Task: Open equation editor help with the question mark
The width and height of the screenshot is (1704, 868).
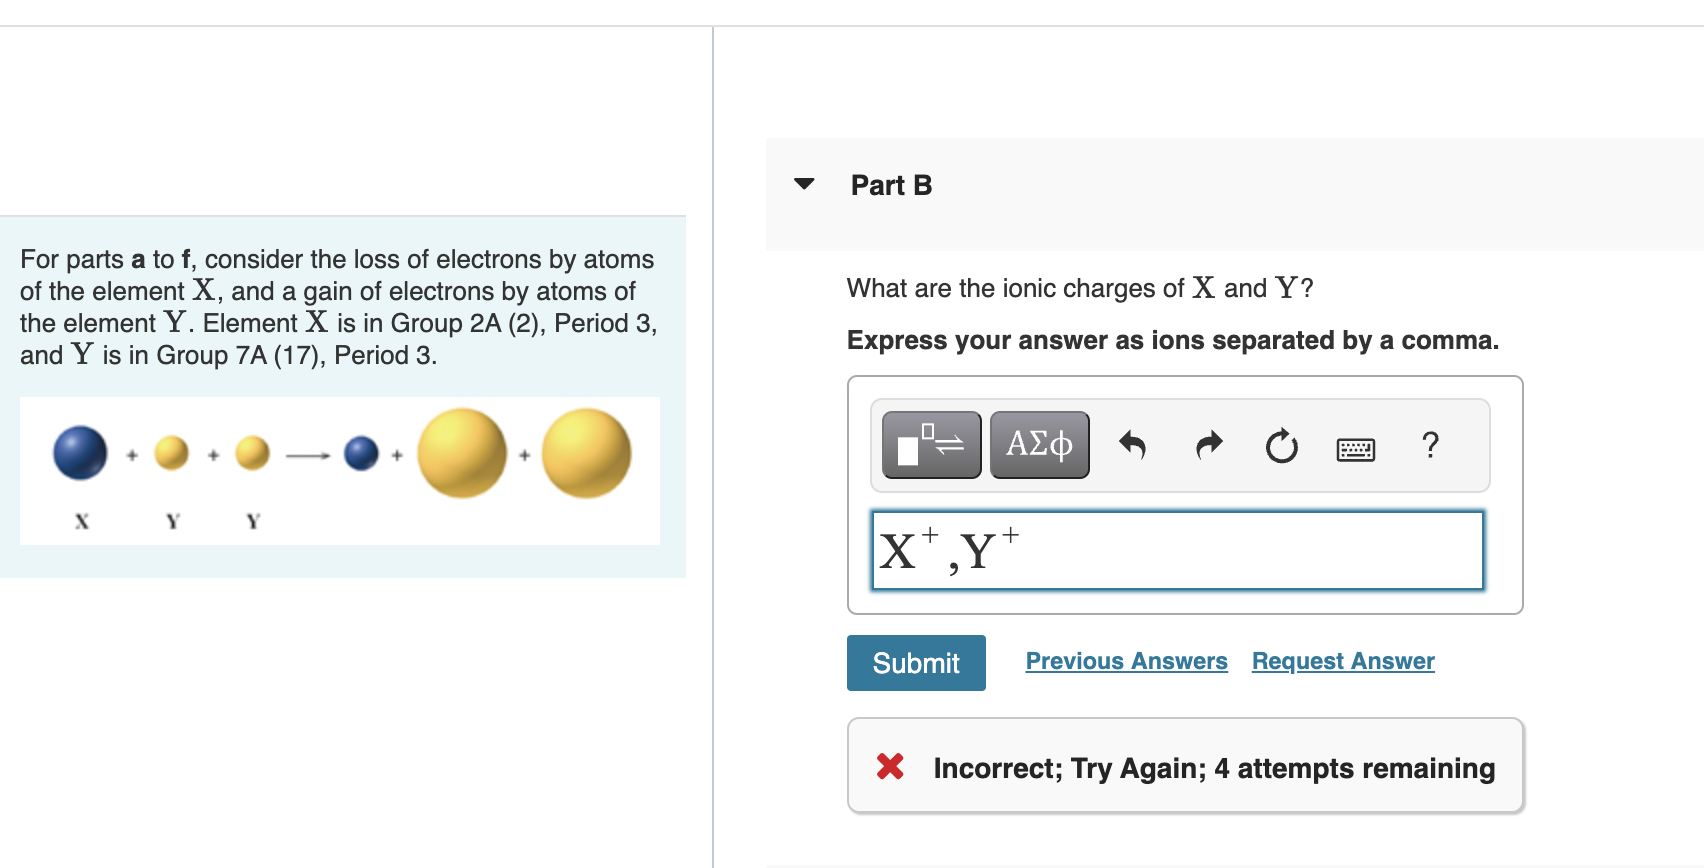Action: pos(1430,446)
